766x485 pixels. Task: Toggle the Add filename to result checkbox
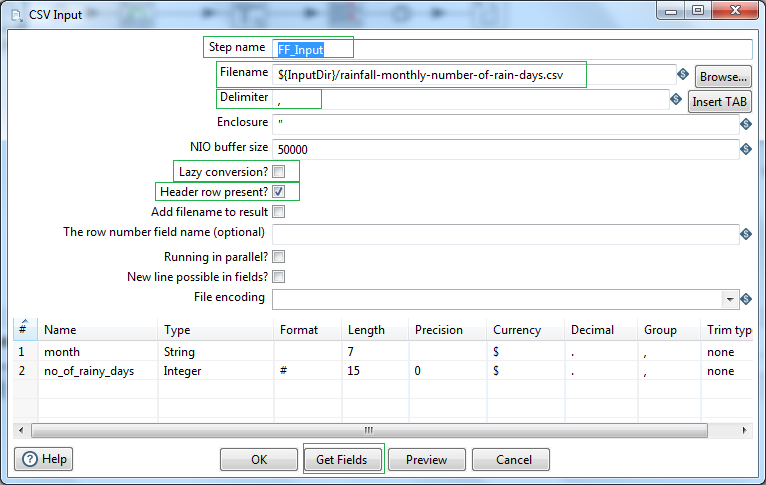point(278,212)
